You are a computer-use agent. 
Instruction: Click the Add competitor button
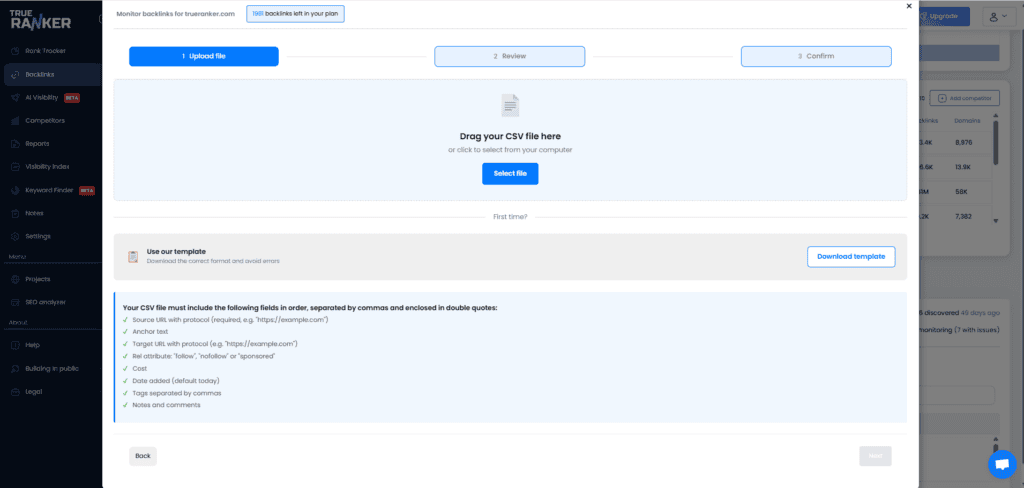pyautogui.click(x=964, y=98)
